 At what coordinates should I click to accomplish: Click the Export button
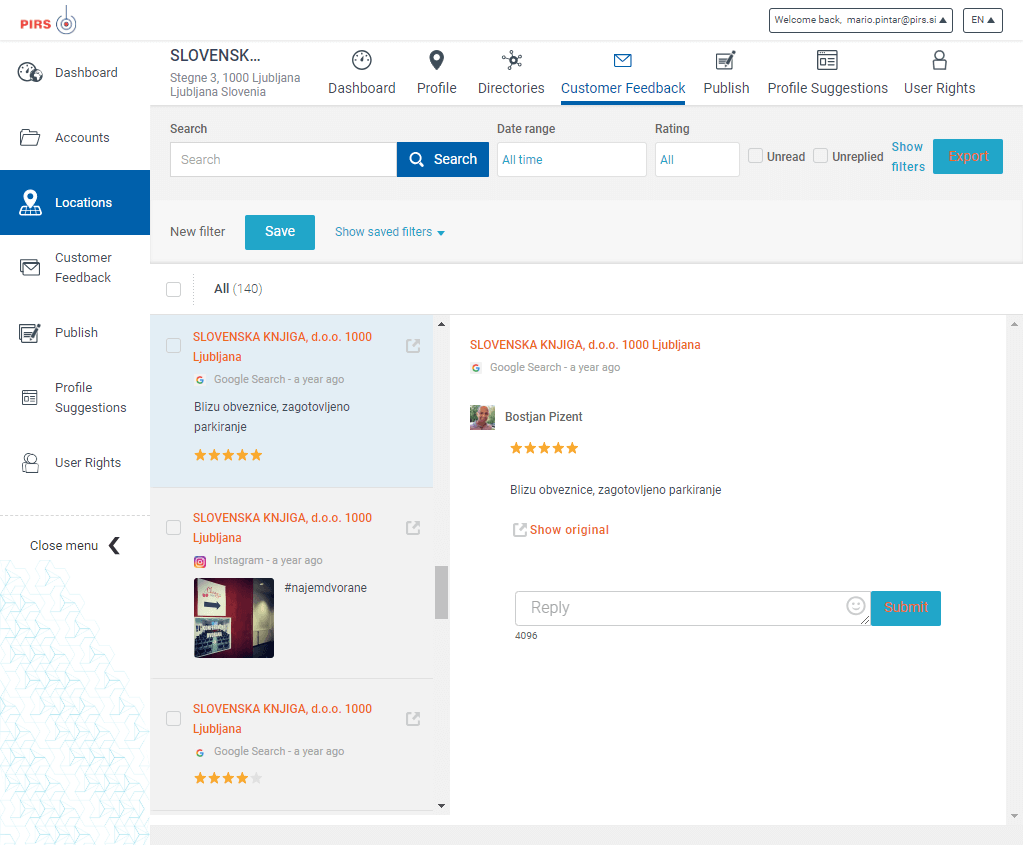(x=967, y=157)
